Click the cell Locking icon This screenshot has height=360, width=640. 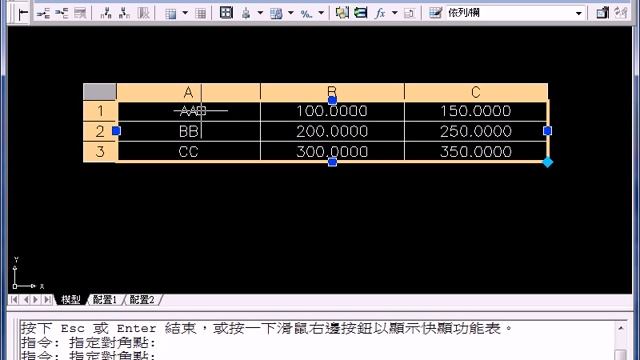276,13
